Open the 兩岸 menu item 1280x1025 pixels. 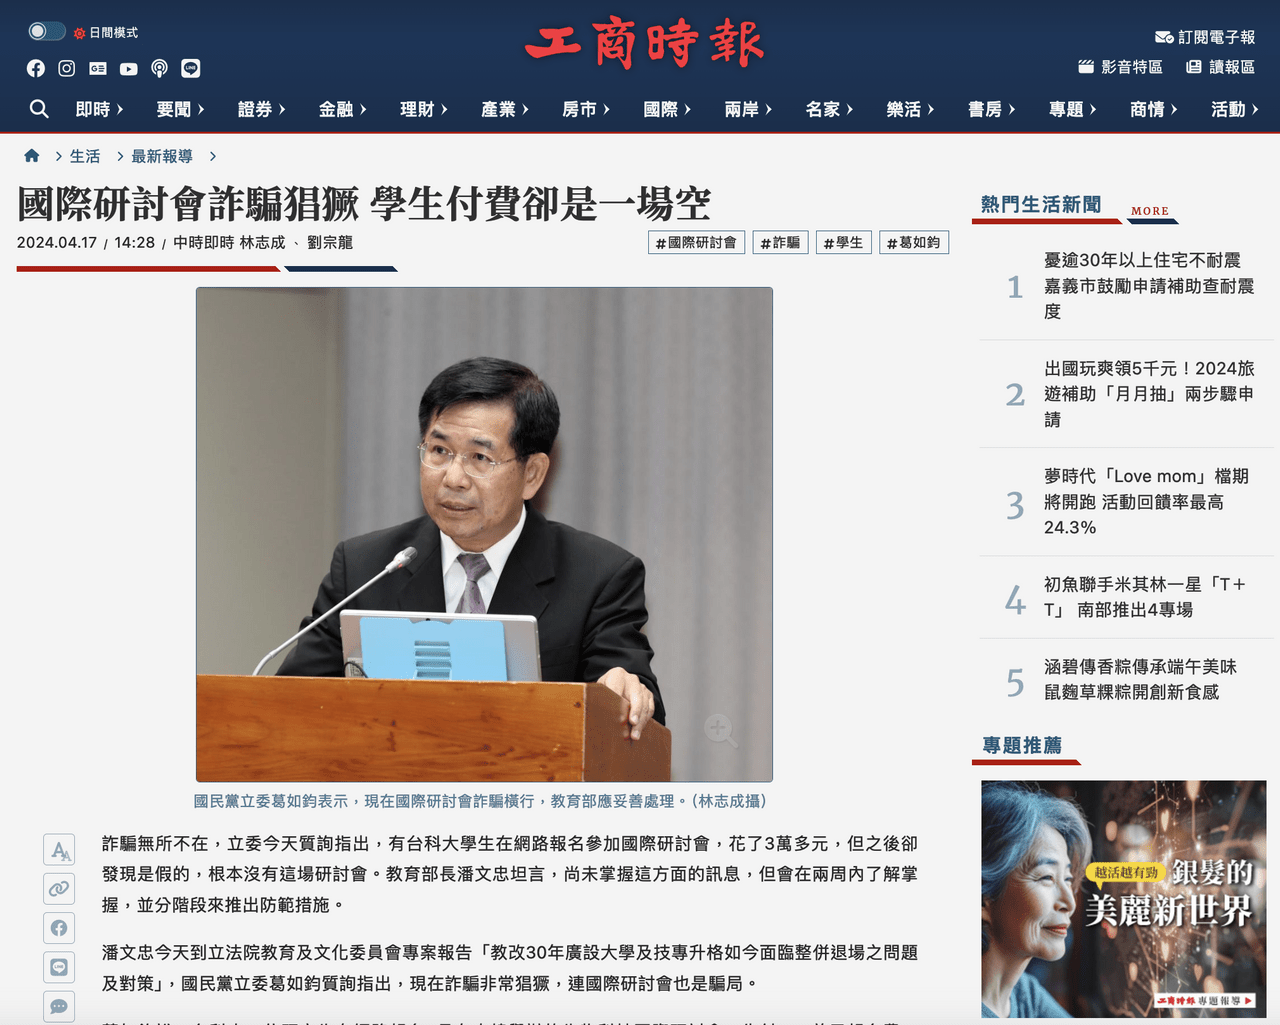[x=748, y=109]
